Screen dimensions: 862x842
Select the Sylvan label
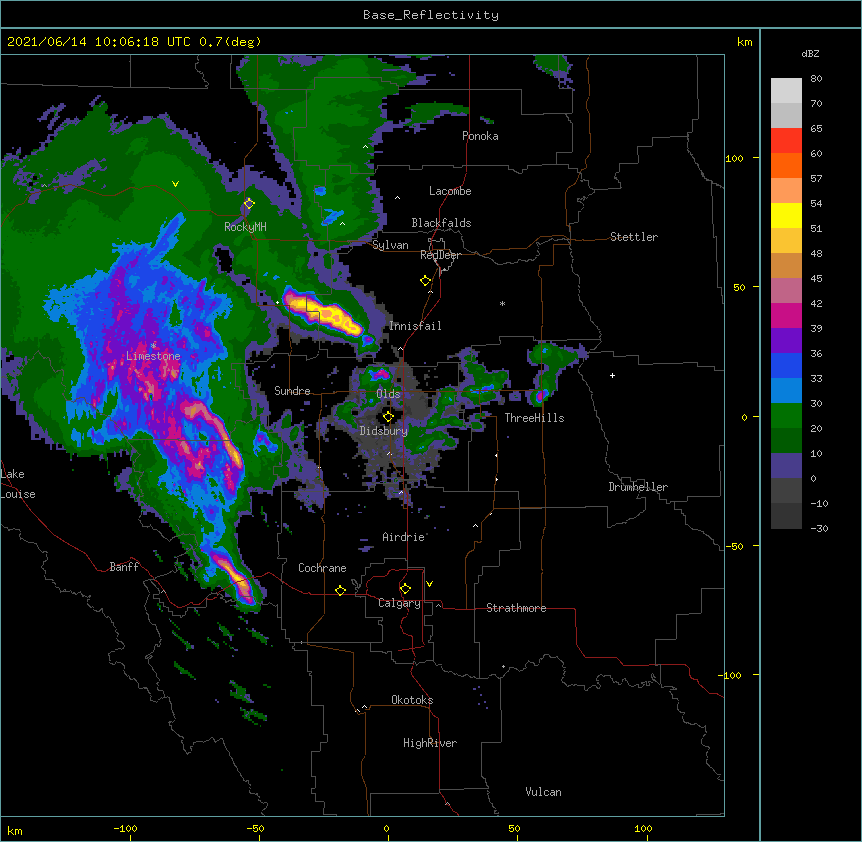pyautogui.click(x=390, y=245)
